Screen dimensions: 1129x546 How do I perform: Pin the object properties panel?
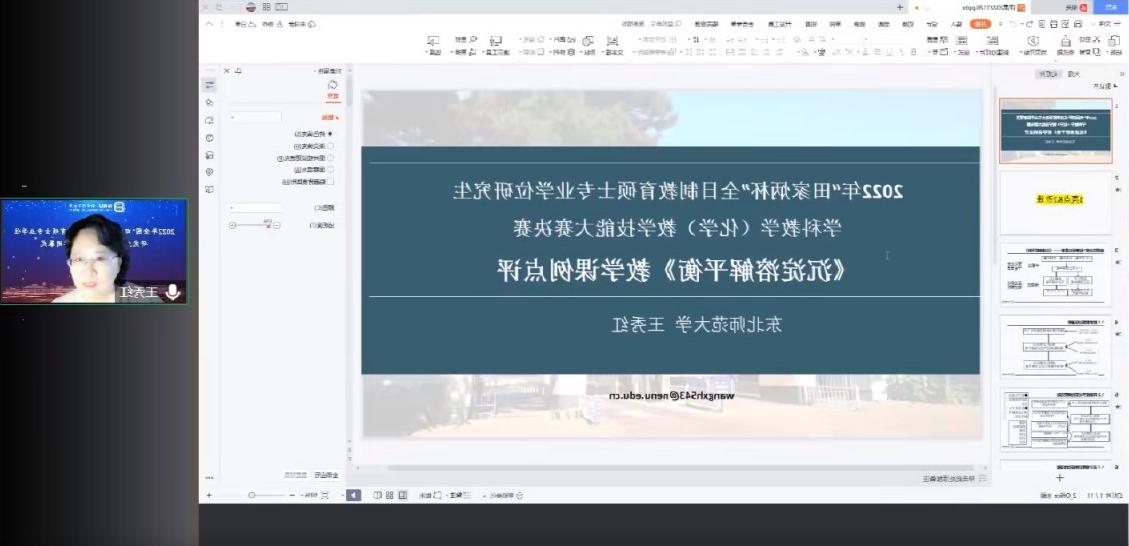(x=238, y=71)
